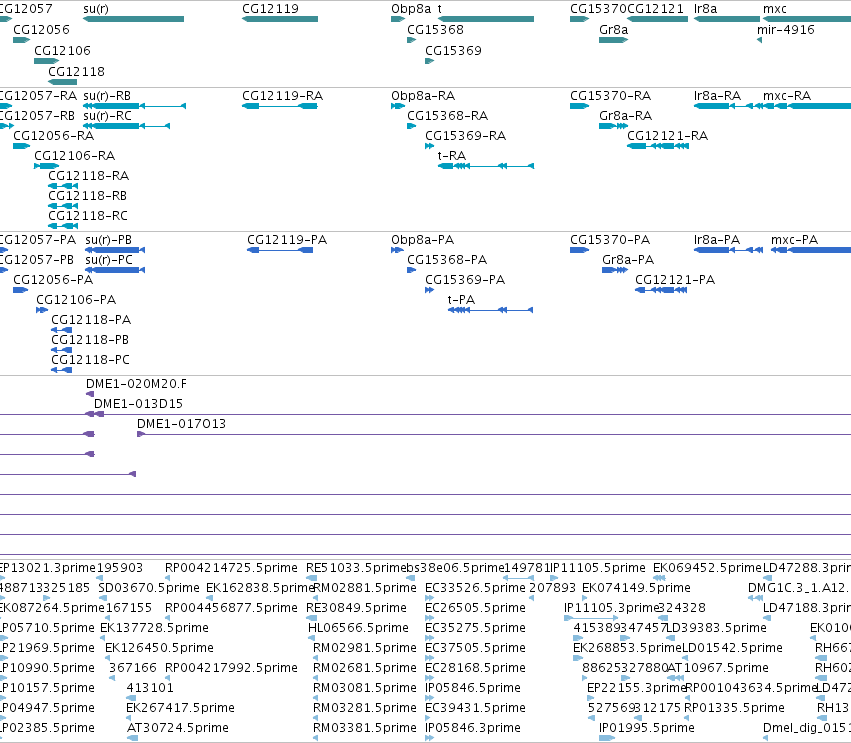This screenshot has height=743, width=851.
Task: Click the CG12119 gene label
Action: coord(270,9)
